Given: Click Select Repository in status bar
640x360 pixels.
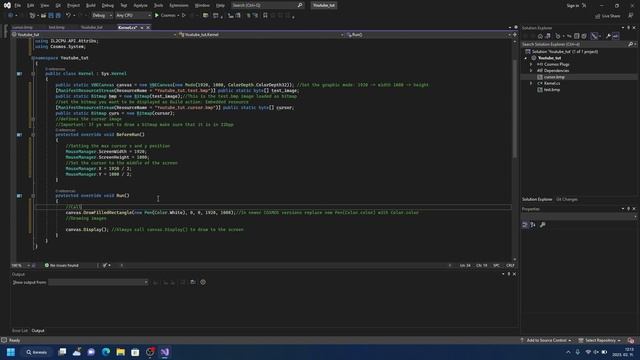Looking at the screenshot, I should (600, 340).
